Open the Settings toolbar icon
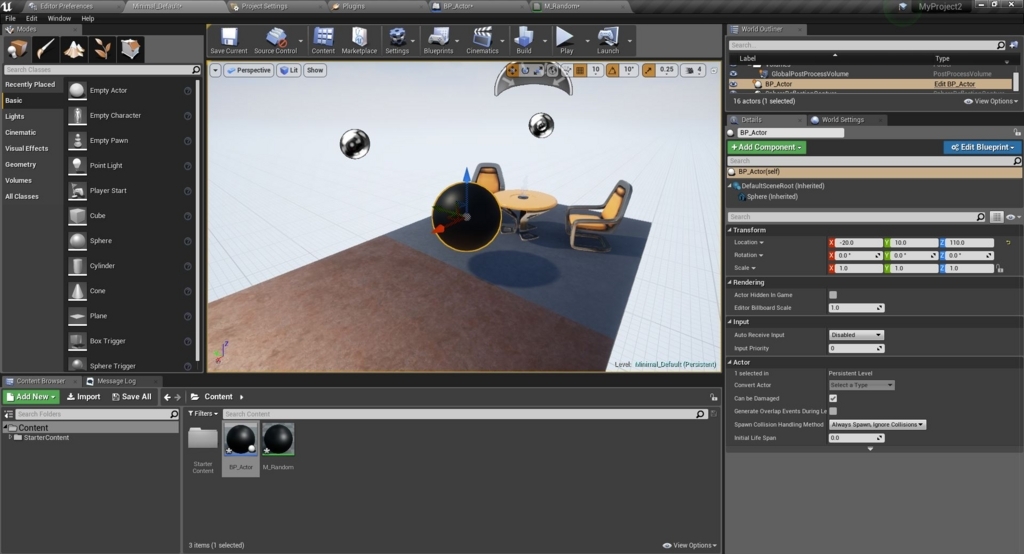Viewport: 1024px width, 554px height. (396, 41)
